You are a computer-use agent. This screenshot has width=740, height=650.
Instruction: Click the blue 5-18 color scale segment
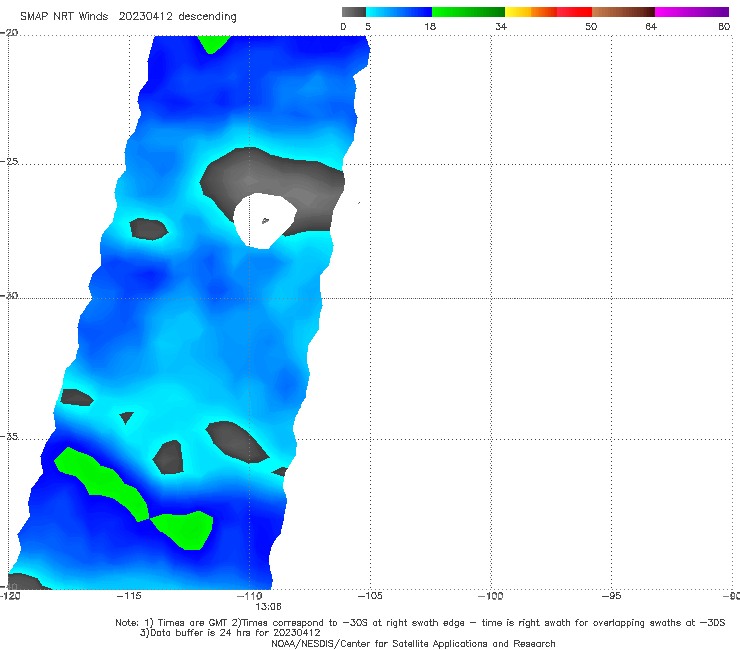(x=399, y=12)
